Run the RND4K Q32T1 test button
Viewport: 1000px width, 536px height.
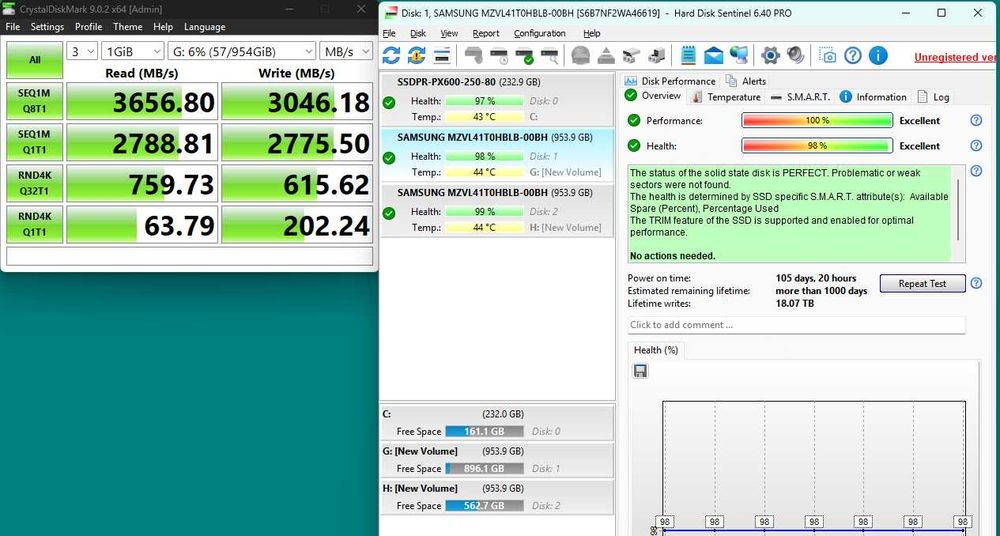click(34, 183)
